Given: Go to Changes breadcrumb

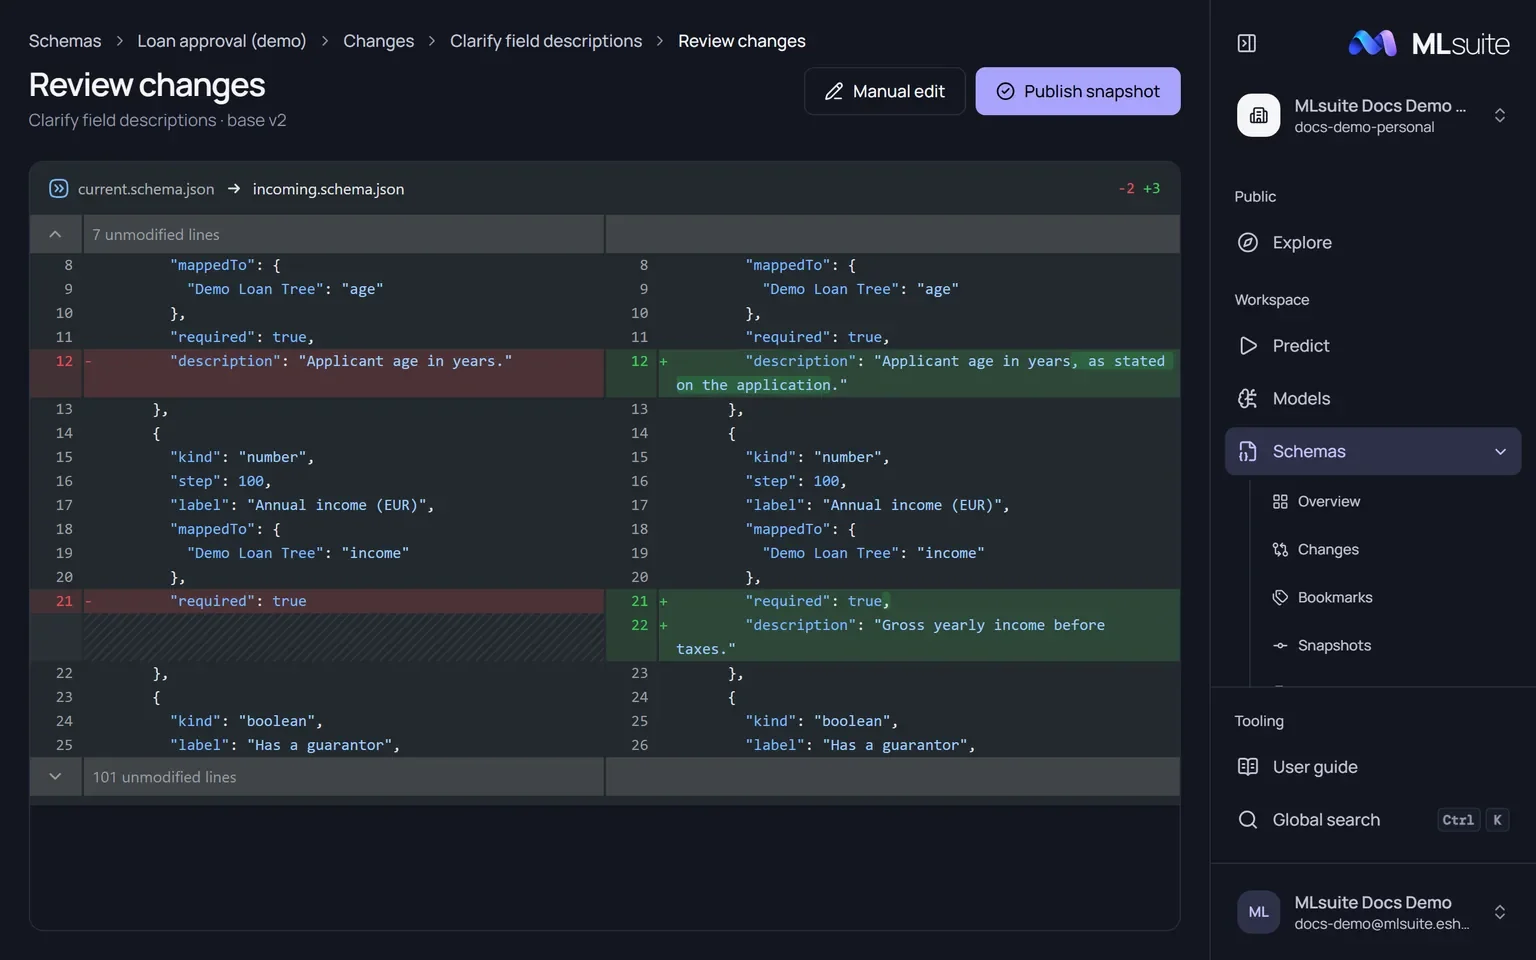Looking at the screenshot, I should [378, 41].
